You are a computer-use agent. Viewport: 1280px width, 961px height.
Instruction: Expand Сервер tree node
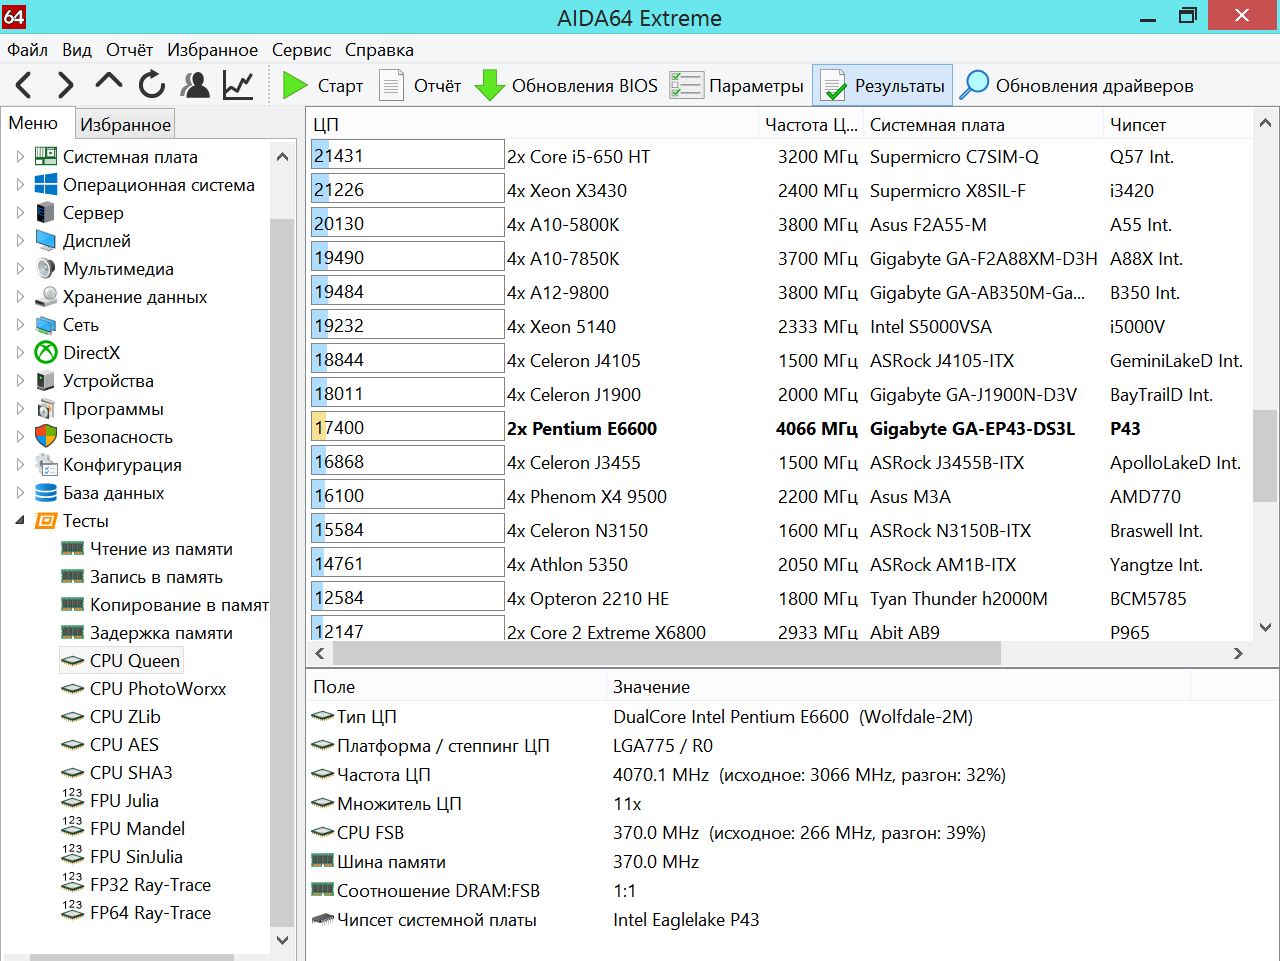(20, 213)
